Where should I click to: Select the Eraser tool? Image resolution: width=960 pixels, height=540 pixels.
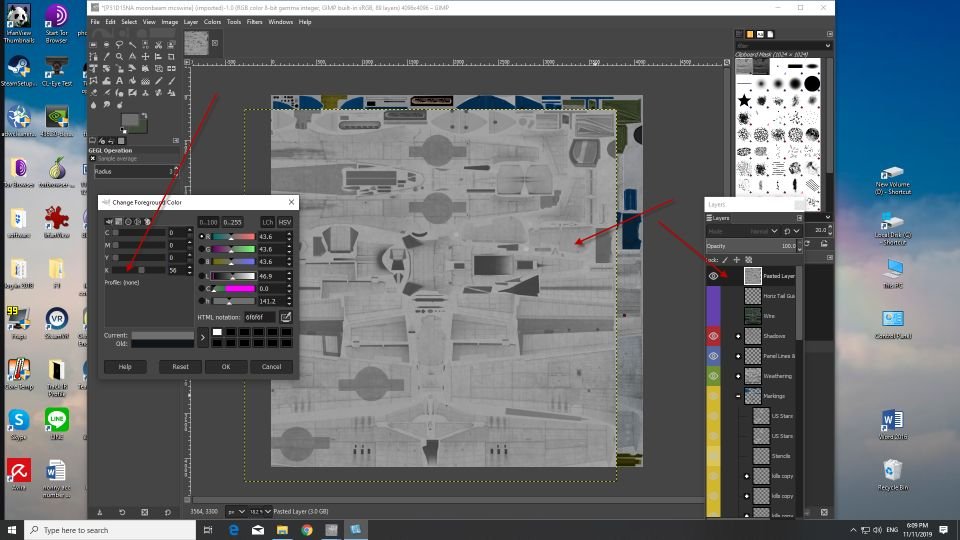(x=92, y=92)
